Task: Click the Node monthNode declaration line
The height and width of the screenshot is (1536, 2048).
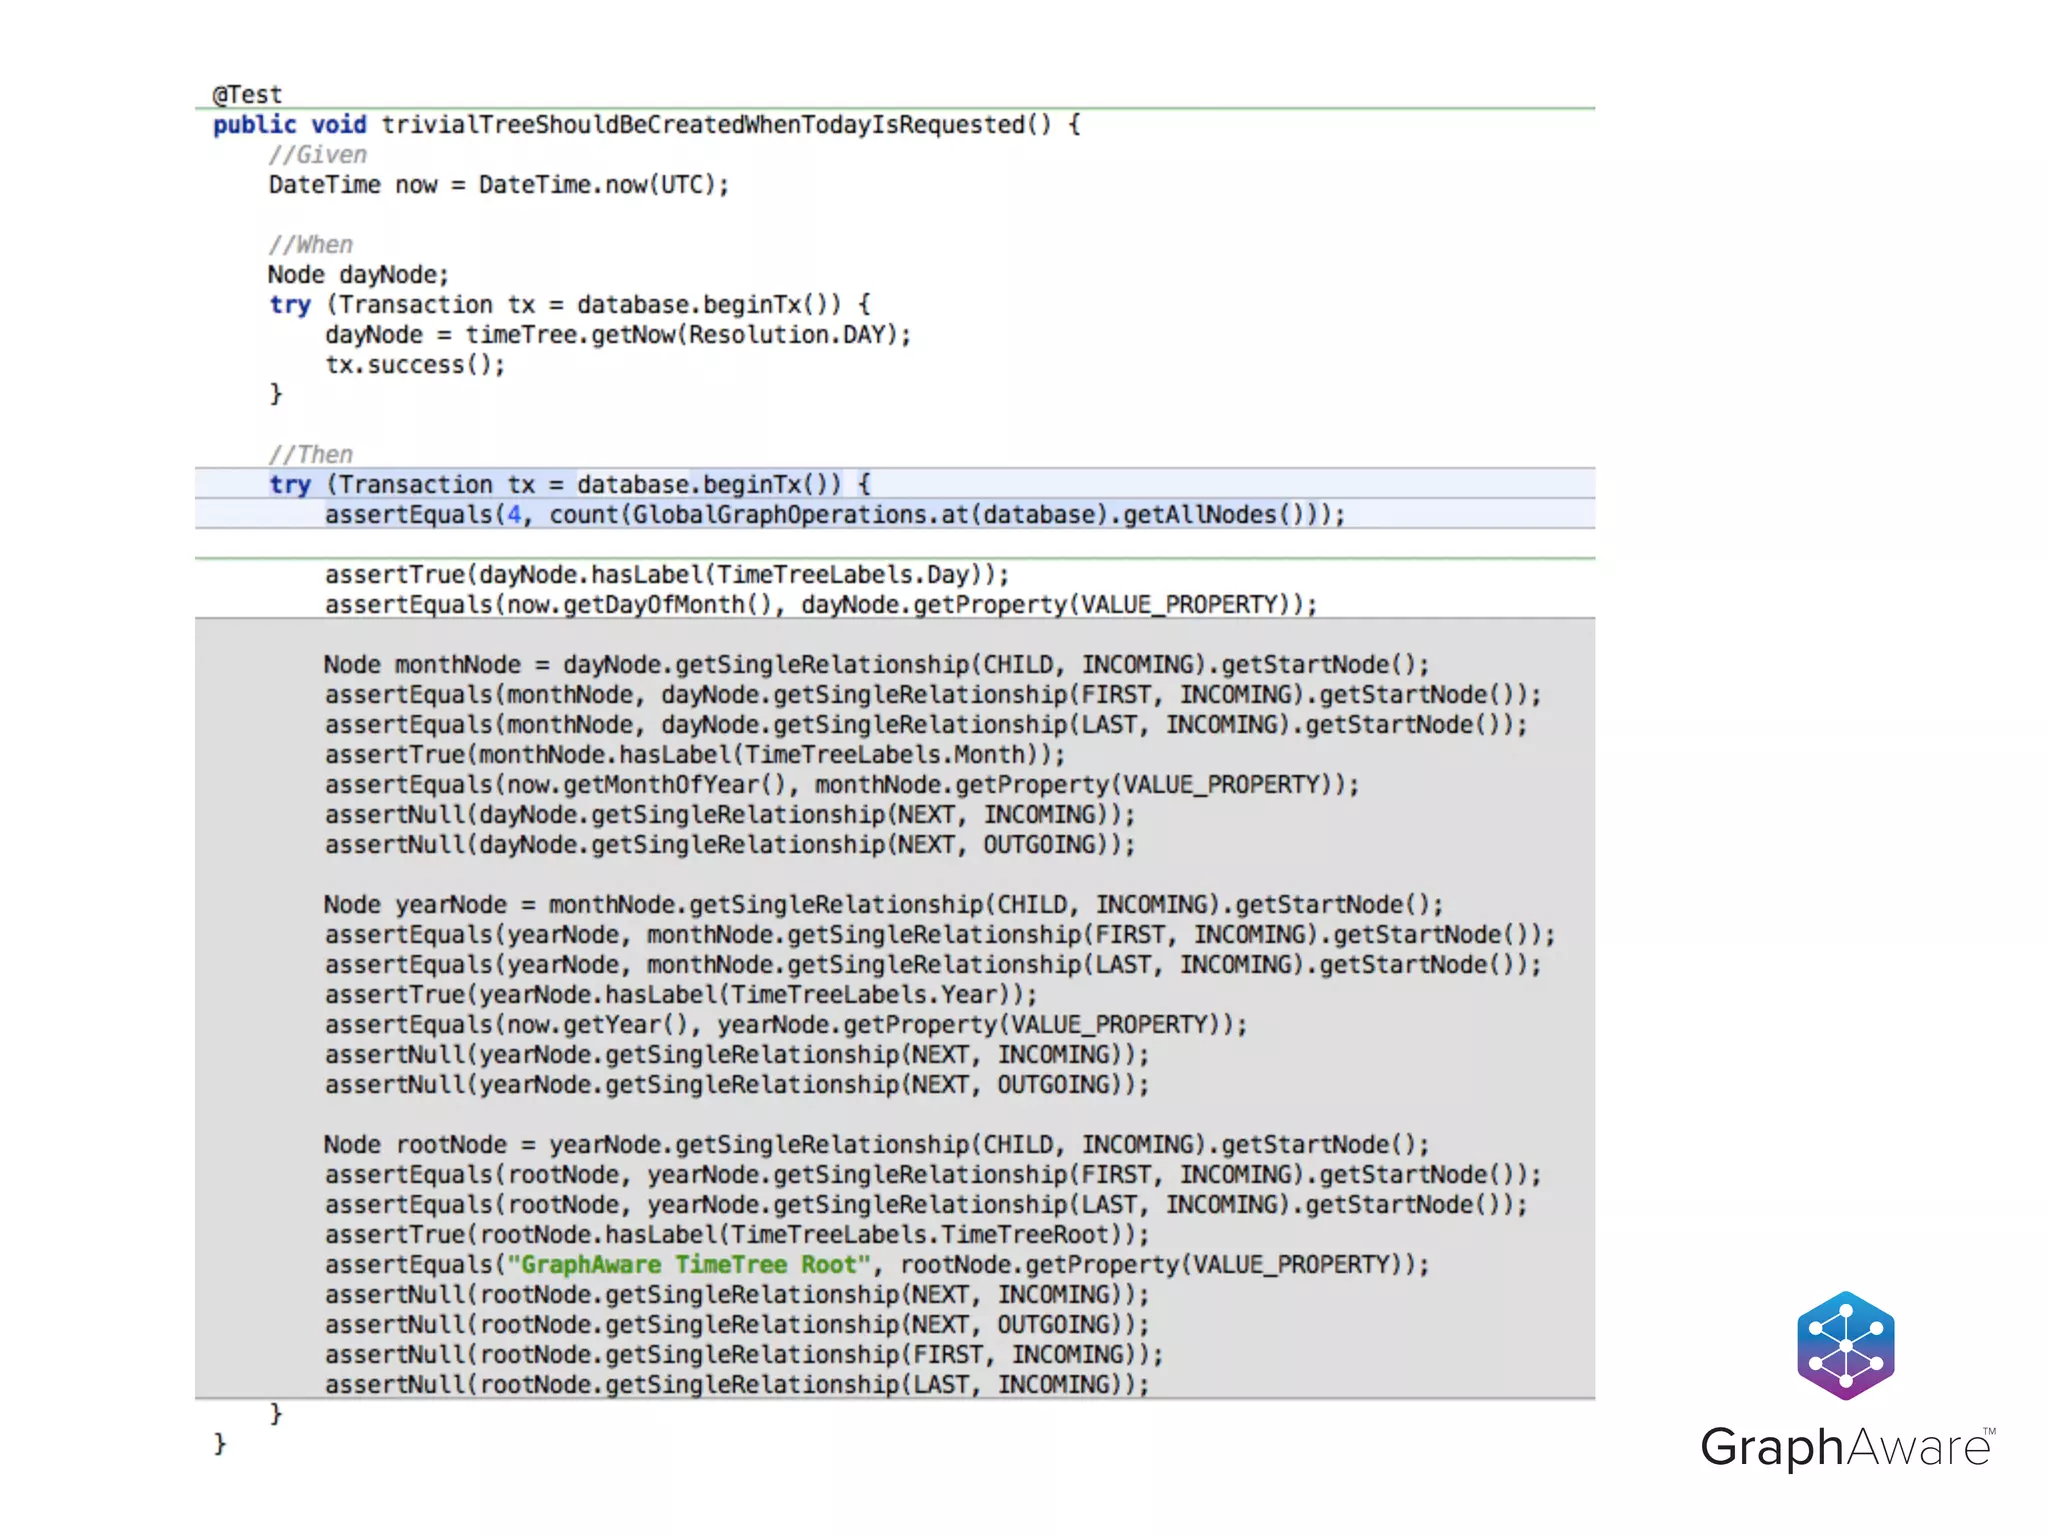Action: point(876,665)
